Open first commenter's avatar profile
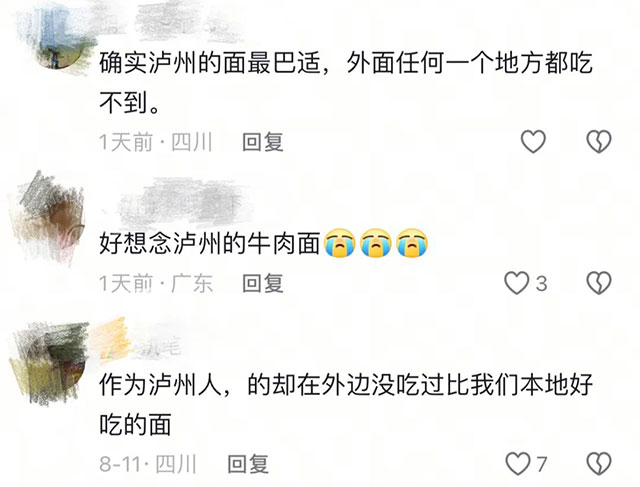 coord(57,39)
